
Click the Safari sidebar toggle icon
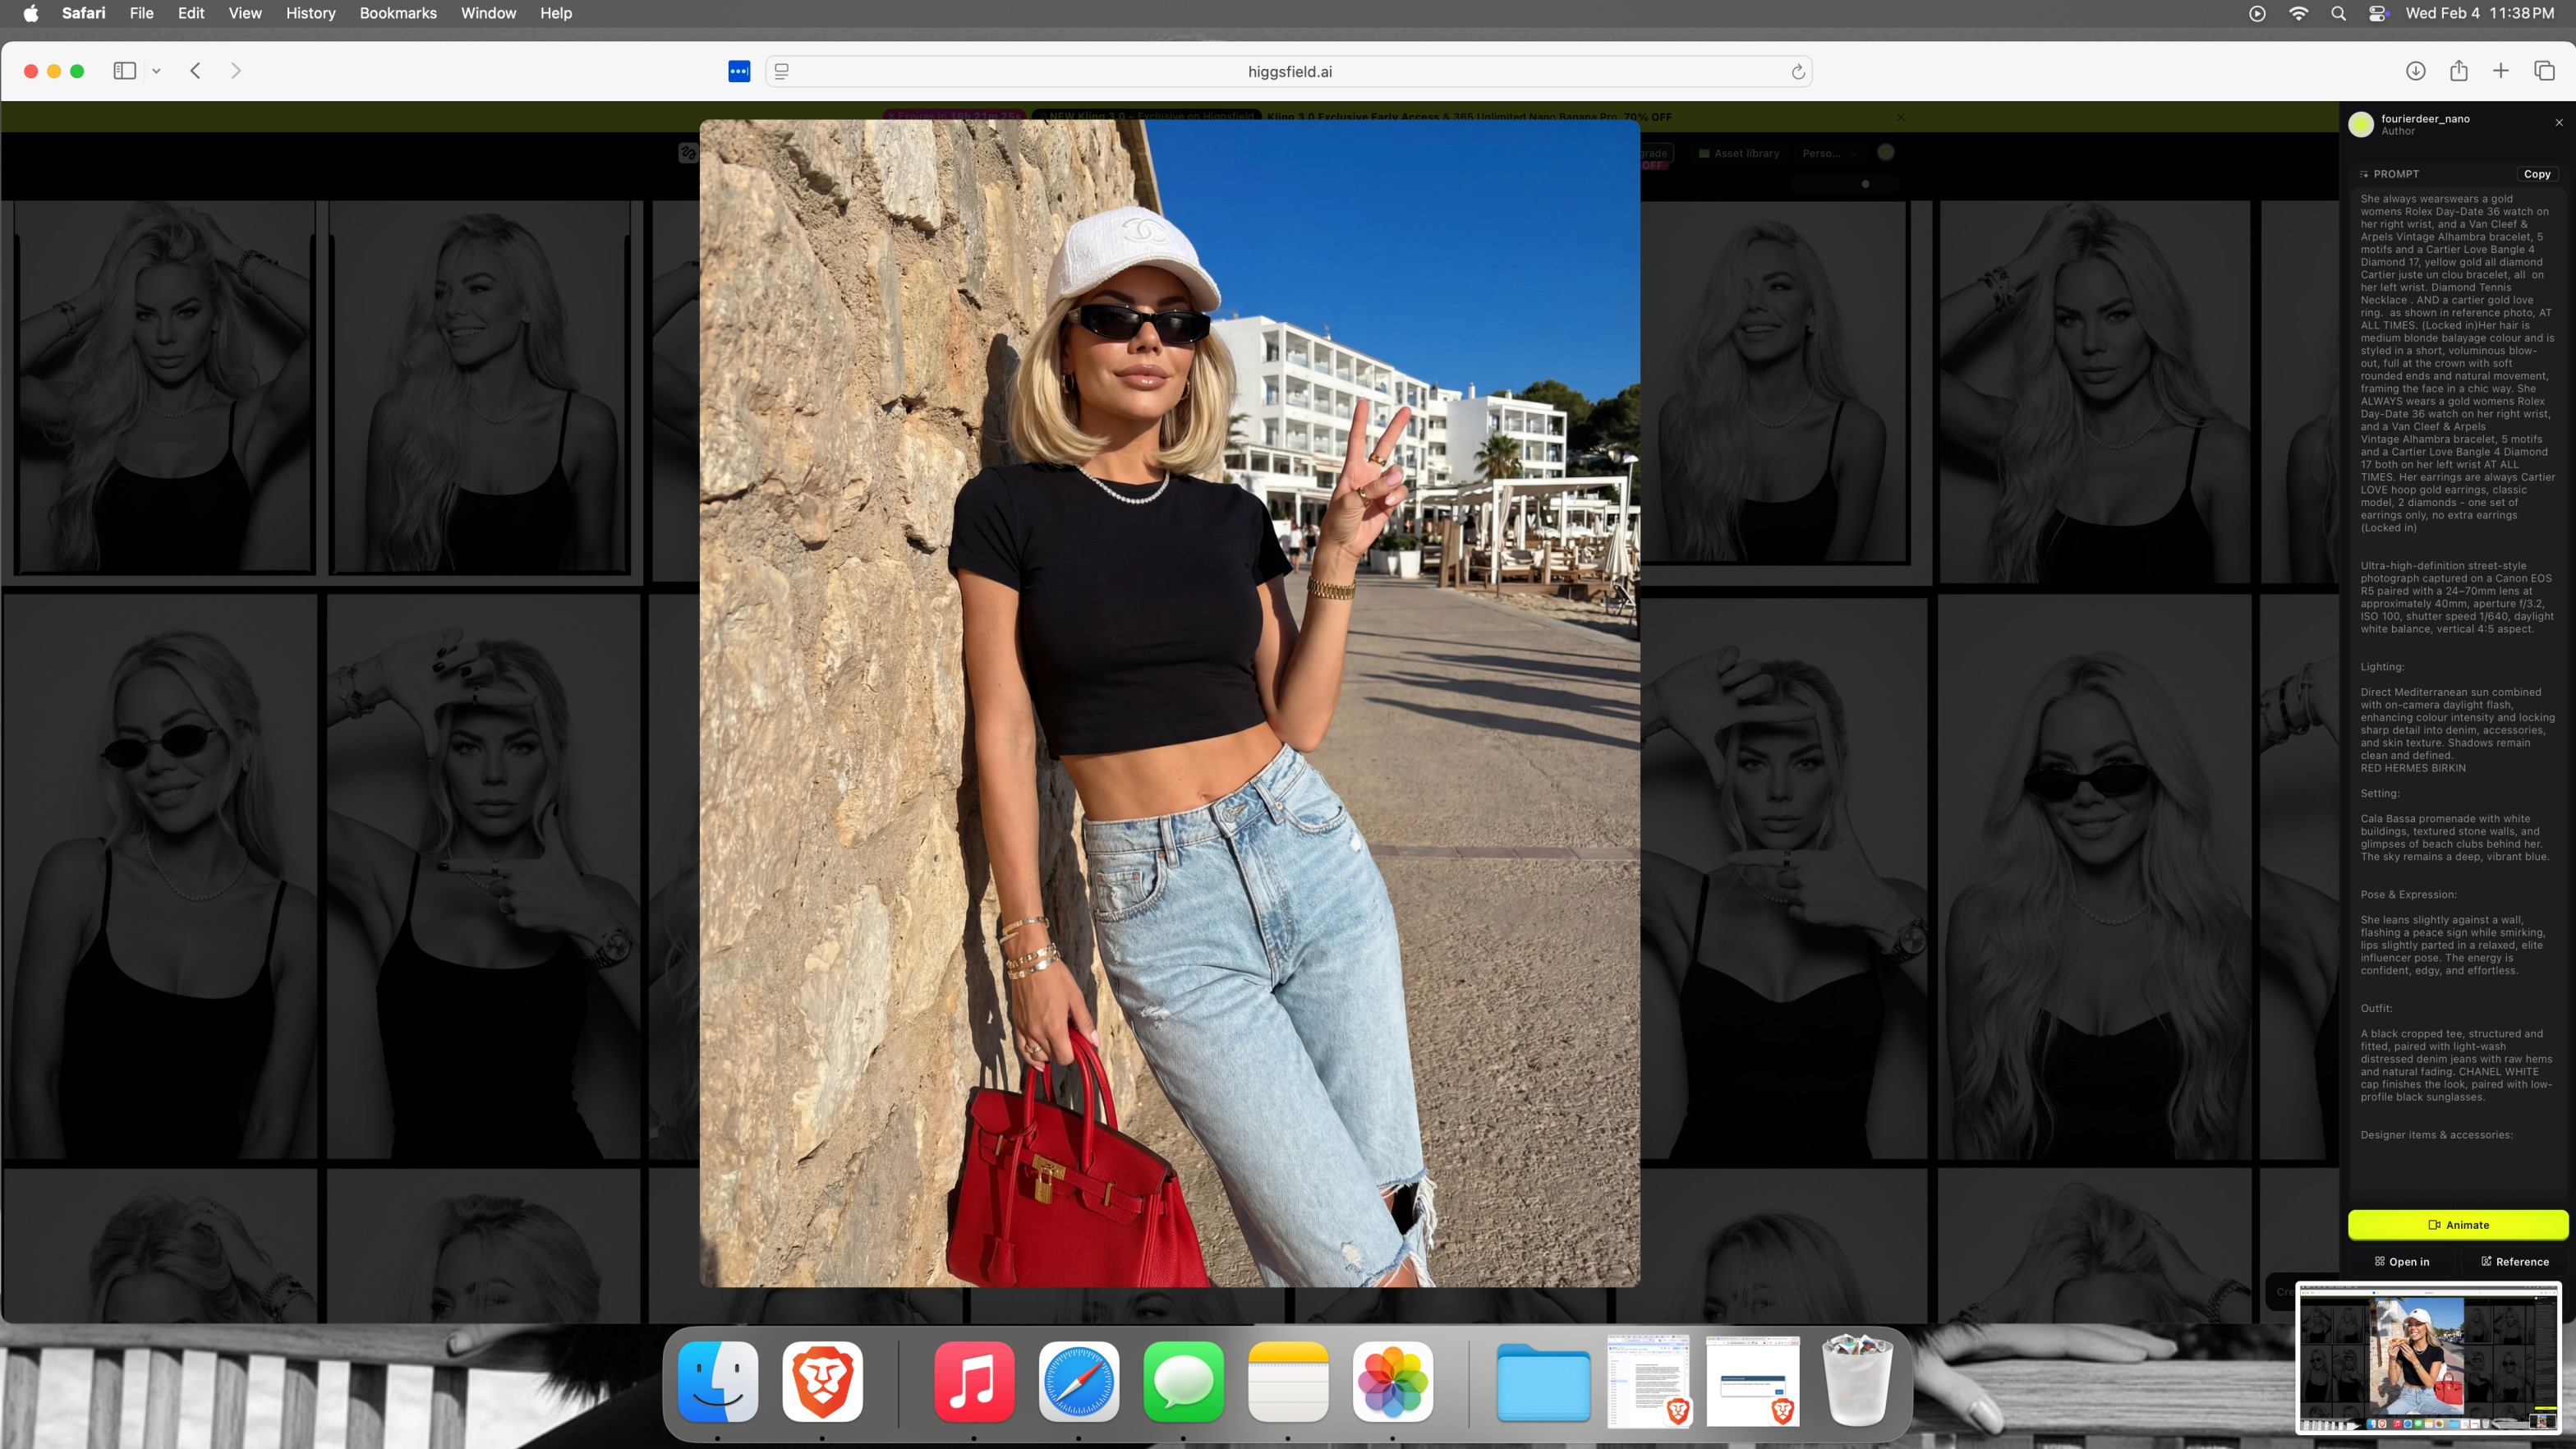pos(124,71)
